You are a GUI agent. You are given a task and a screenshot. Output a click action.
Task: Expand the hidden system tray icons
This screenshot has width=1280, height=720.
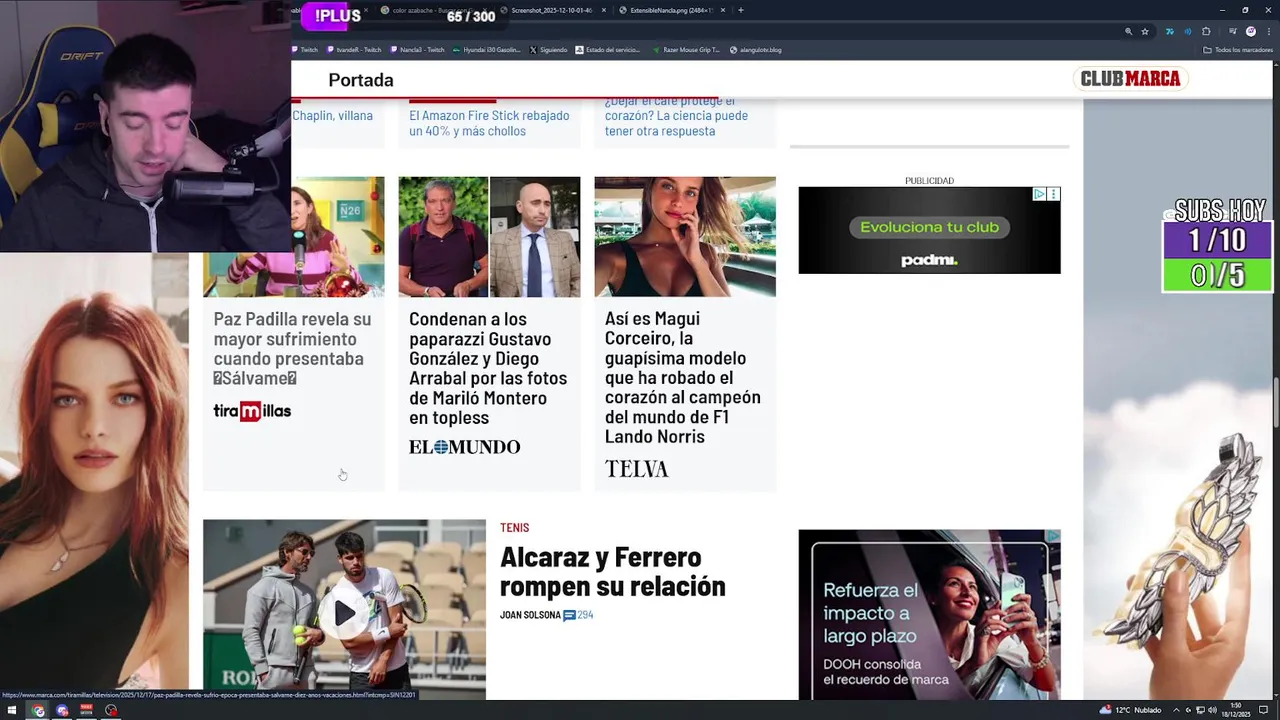point(1176,710)
